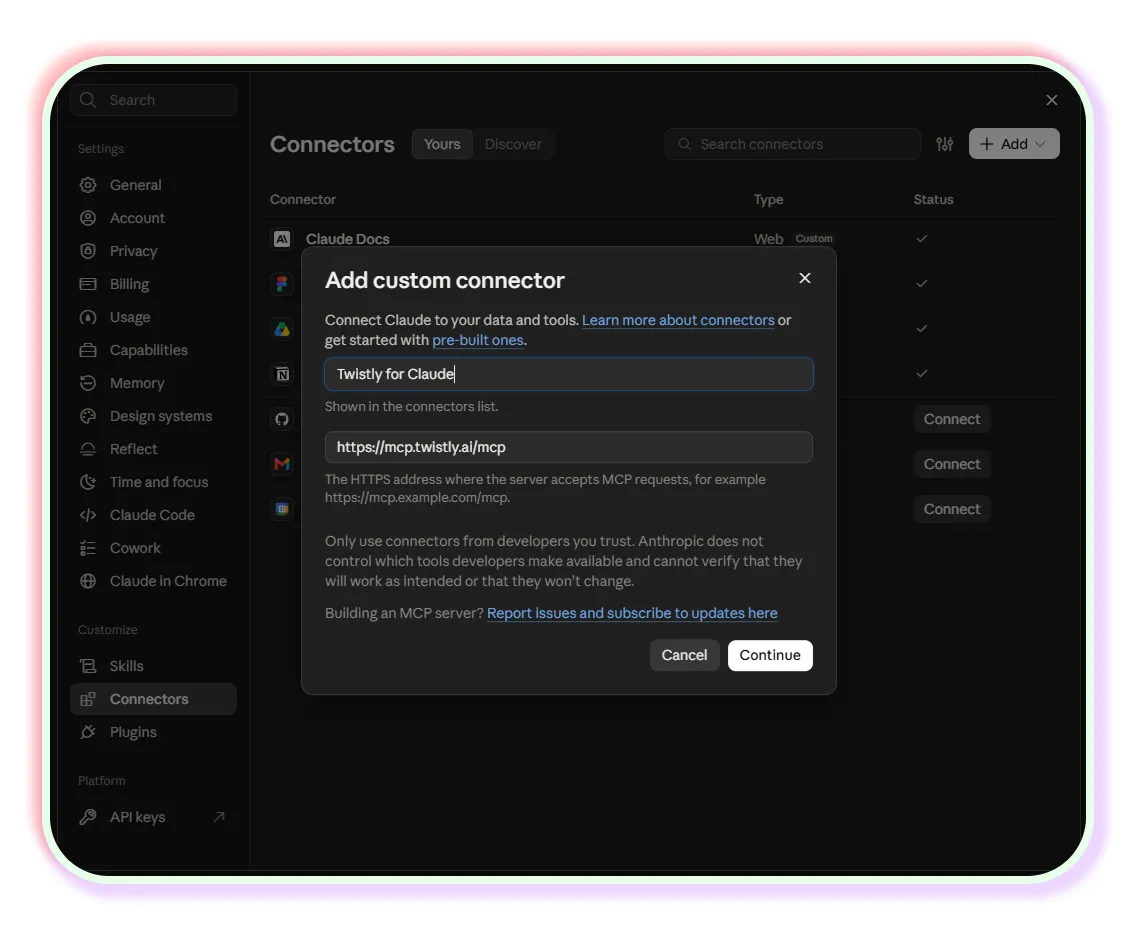Click the Figma connector icon

coord(282,283)
